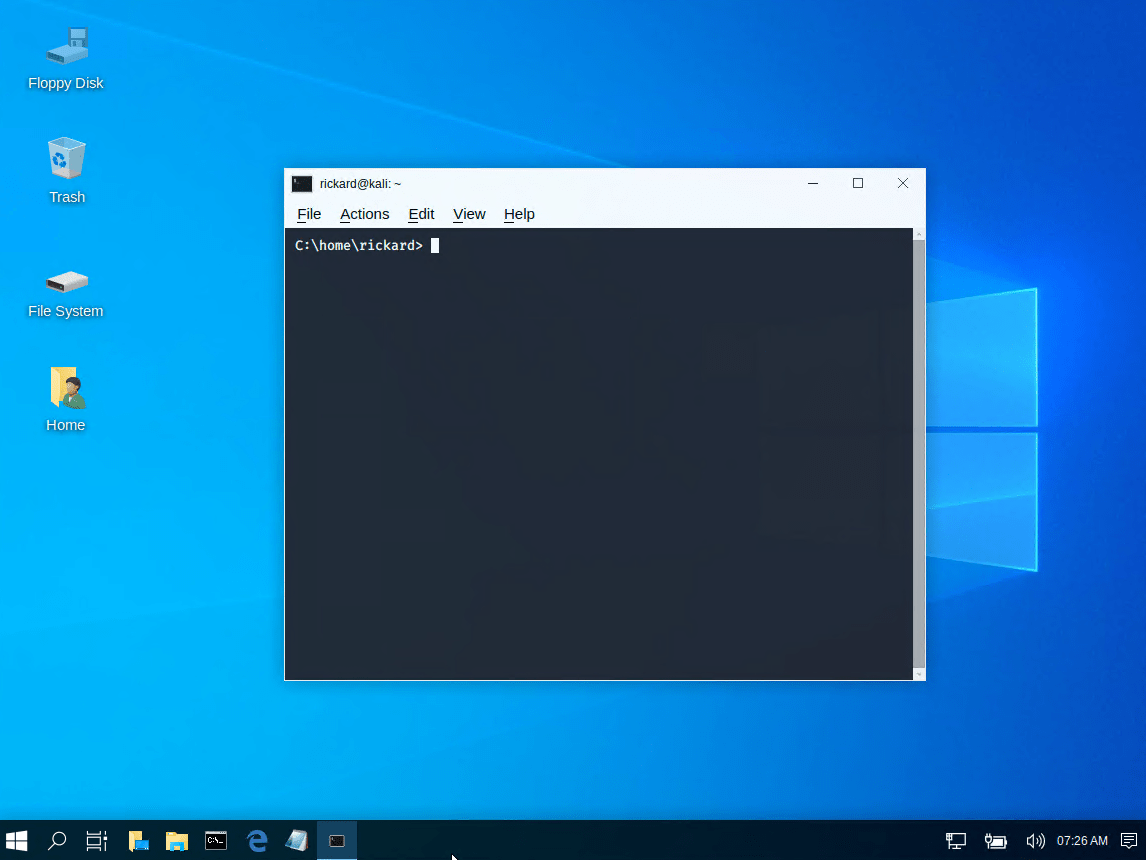Open the volume control in the tray

coord(1037,840)
